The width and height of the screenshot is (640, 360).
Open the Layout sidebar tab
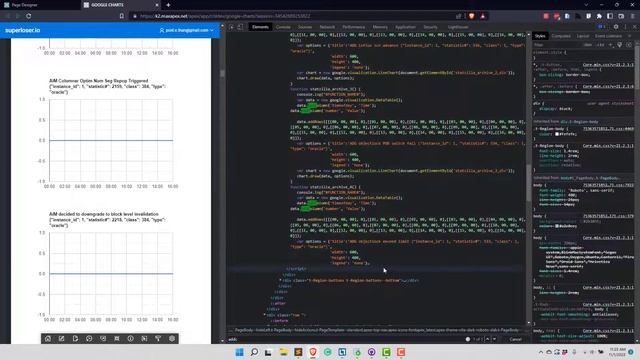click(x=583, y=36)
